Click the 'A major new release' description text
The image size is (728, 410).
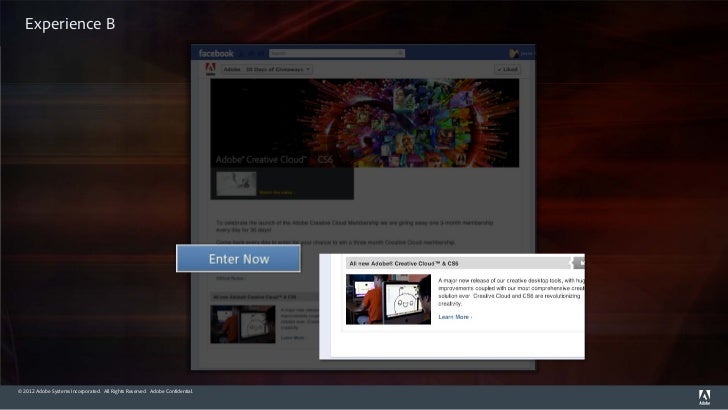(511, 292)
